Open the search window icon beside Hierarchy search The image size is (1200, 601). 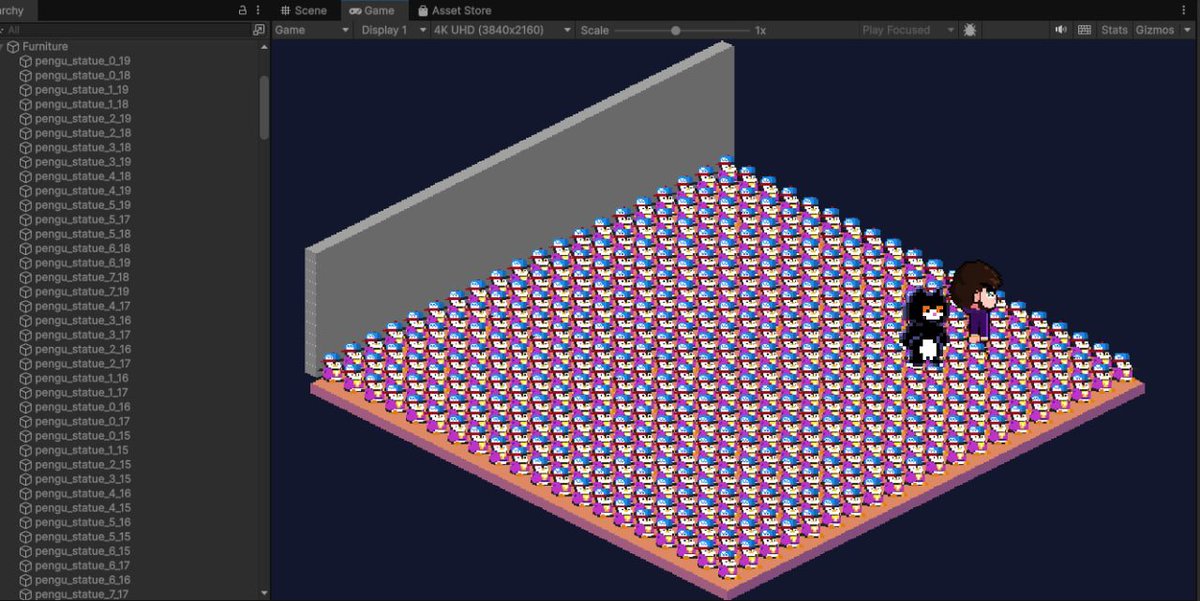pyautogui.click(x=259, y=30)
